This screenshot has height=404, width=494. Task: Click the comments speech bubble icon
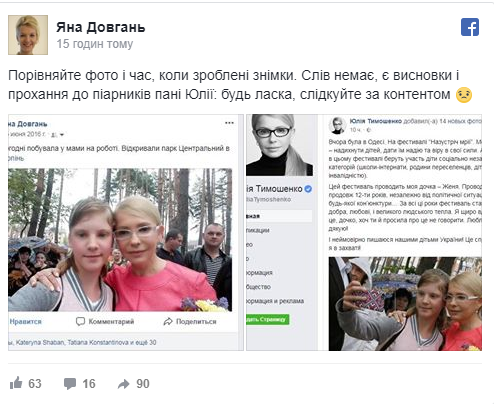(x=70, y=384)
